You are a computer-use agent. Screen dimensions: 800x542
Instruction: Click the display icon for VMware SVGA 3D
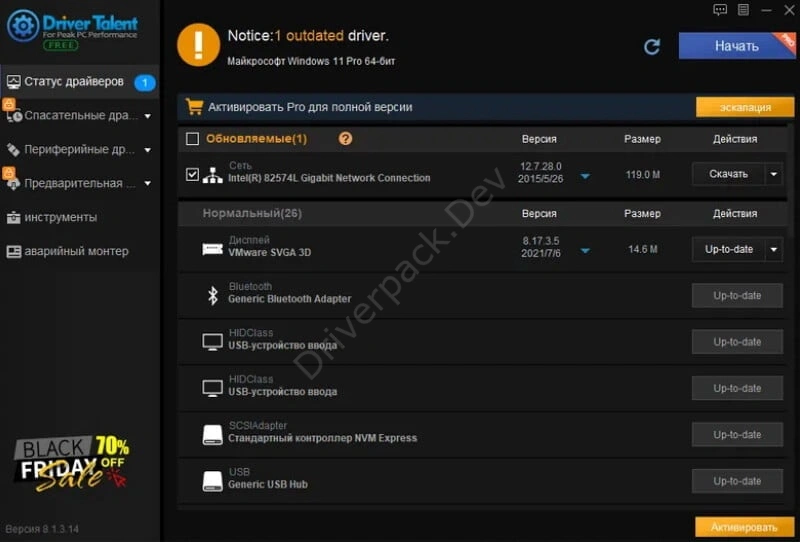pyautogui.click(x=212, y=249)
